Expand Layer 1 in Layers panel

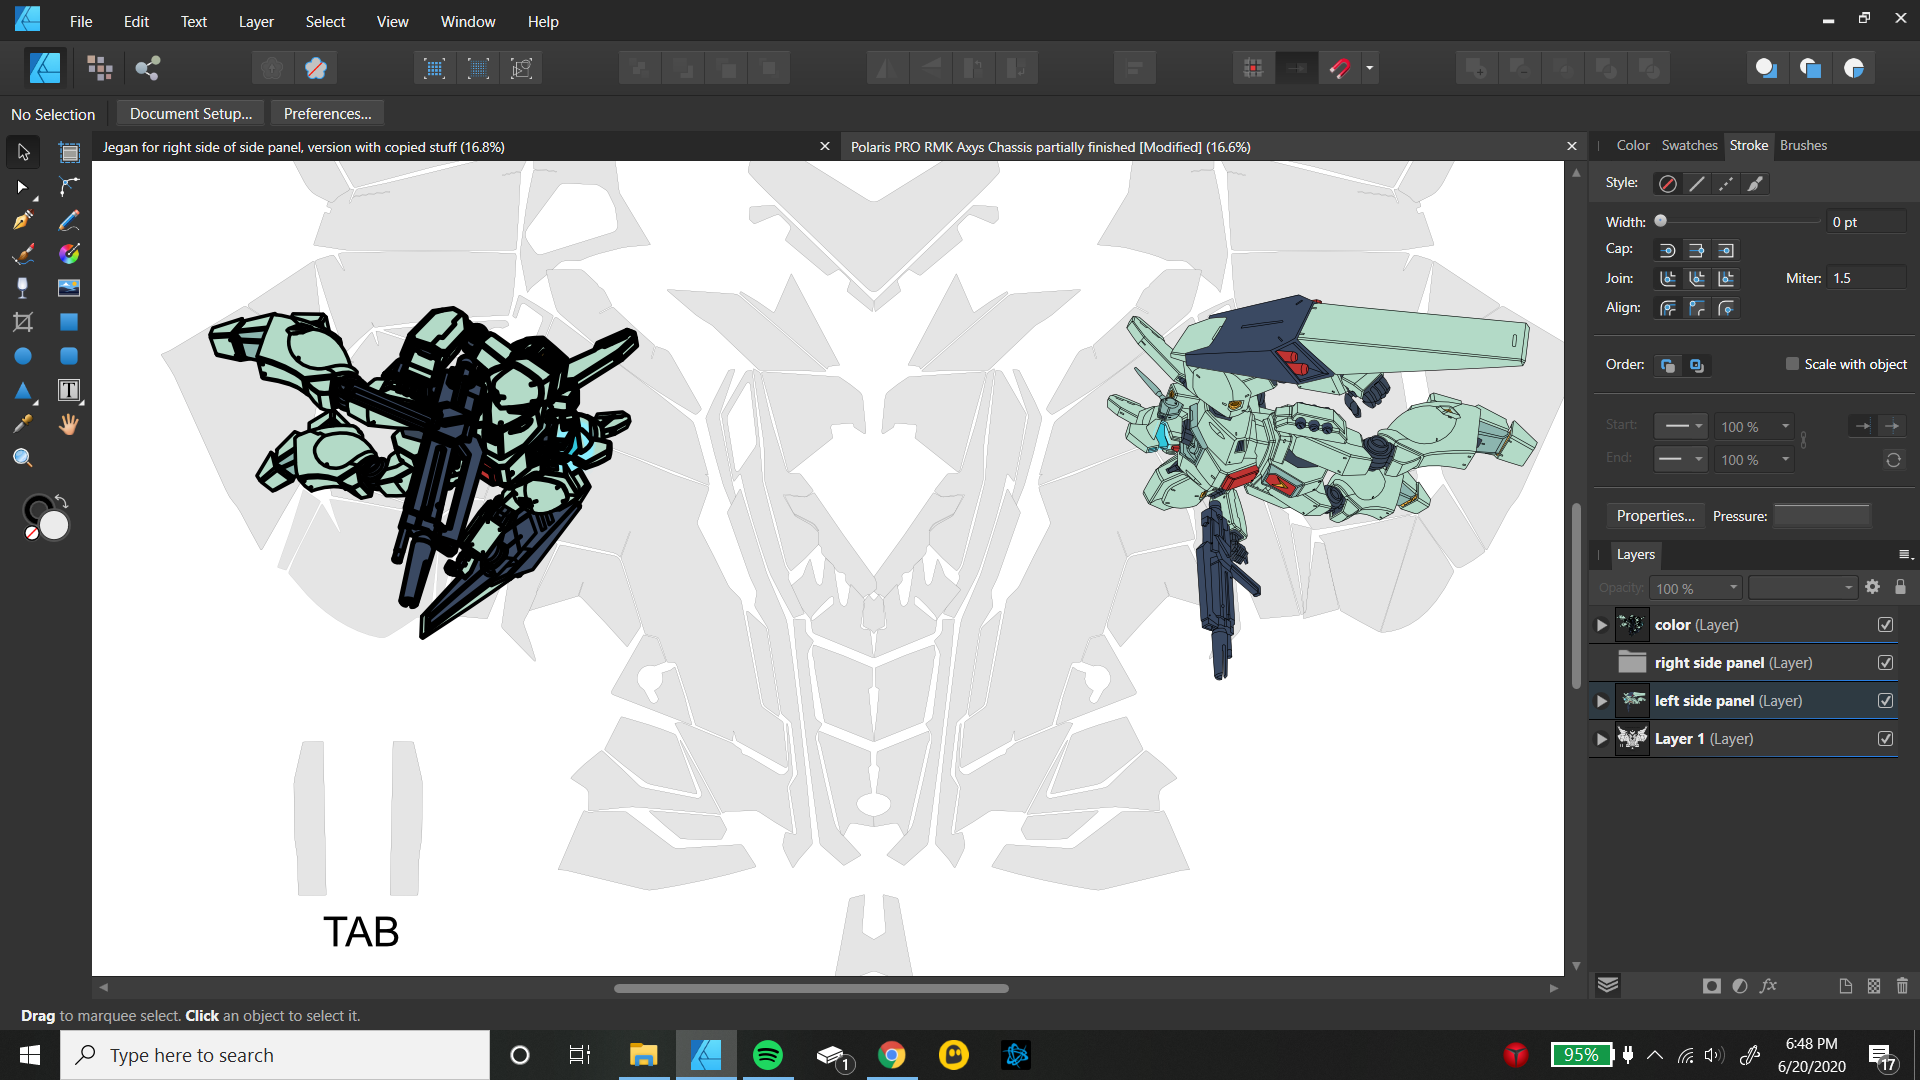pos(1601,739)
